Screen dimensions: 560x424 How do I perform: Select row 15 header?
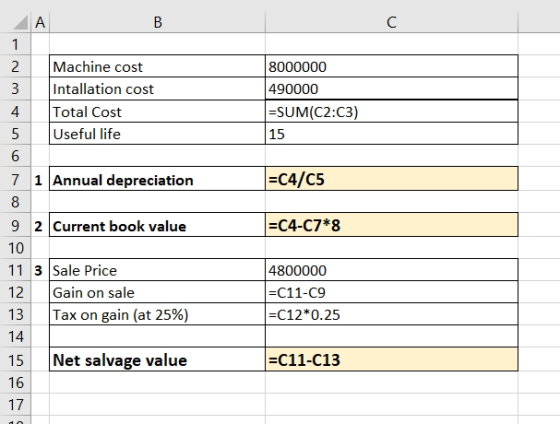click(15, 359)
